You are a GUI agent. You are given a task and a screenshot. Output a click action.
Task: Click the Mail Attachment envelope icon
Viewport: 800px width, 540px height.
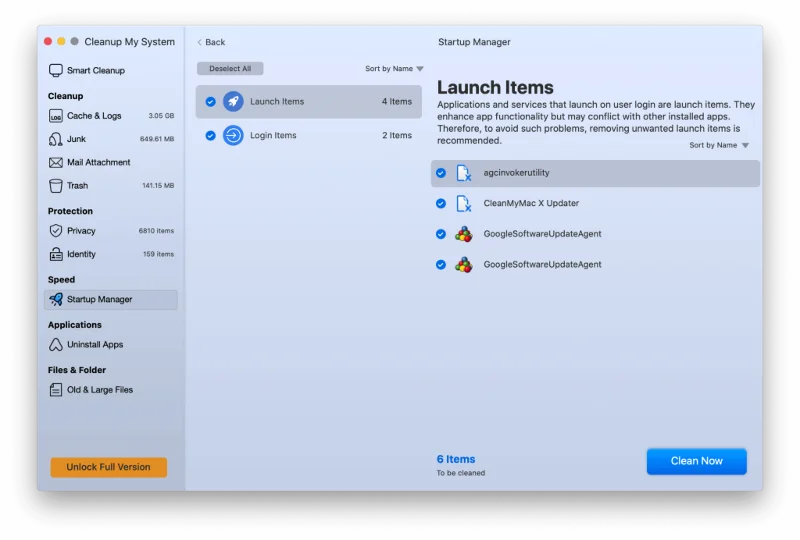pos(56,162)
